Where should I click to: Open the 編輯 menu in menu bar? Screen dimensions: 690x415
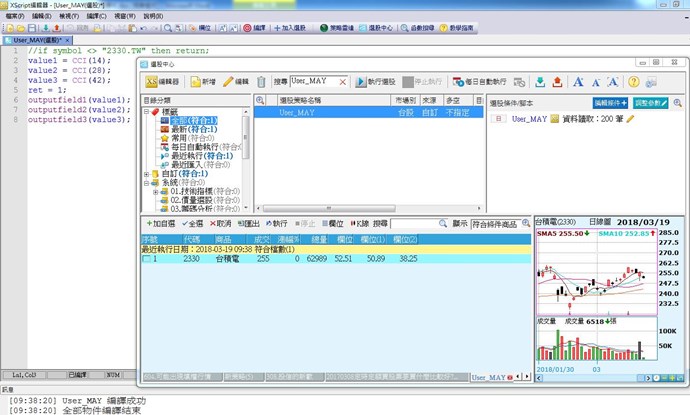[x=43, y=17]
